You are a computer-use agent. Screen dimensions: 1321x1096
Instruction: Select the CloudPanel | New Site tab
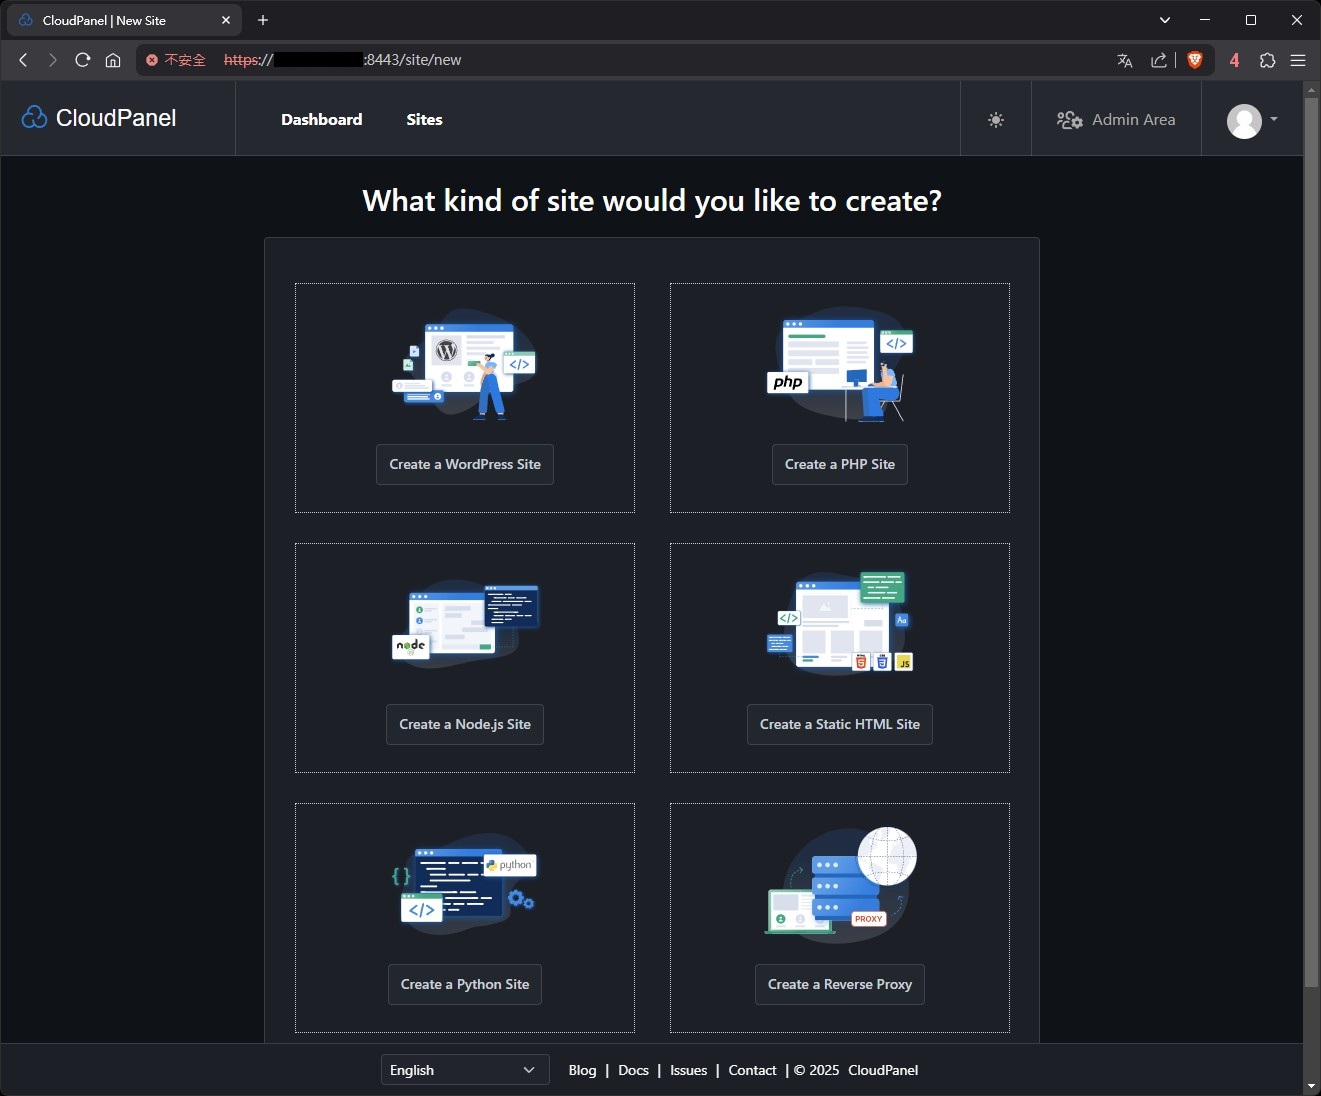click(124, 20)
